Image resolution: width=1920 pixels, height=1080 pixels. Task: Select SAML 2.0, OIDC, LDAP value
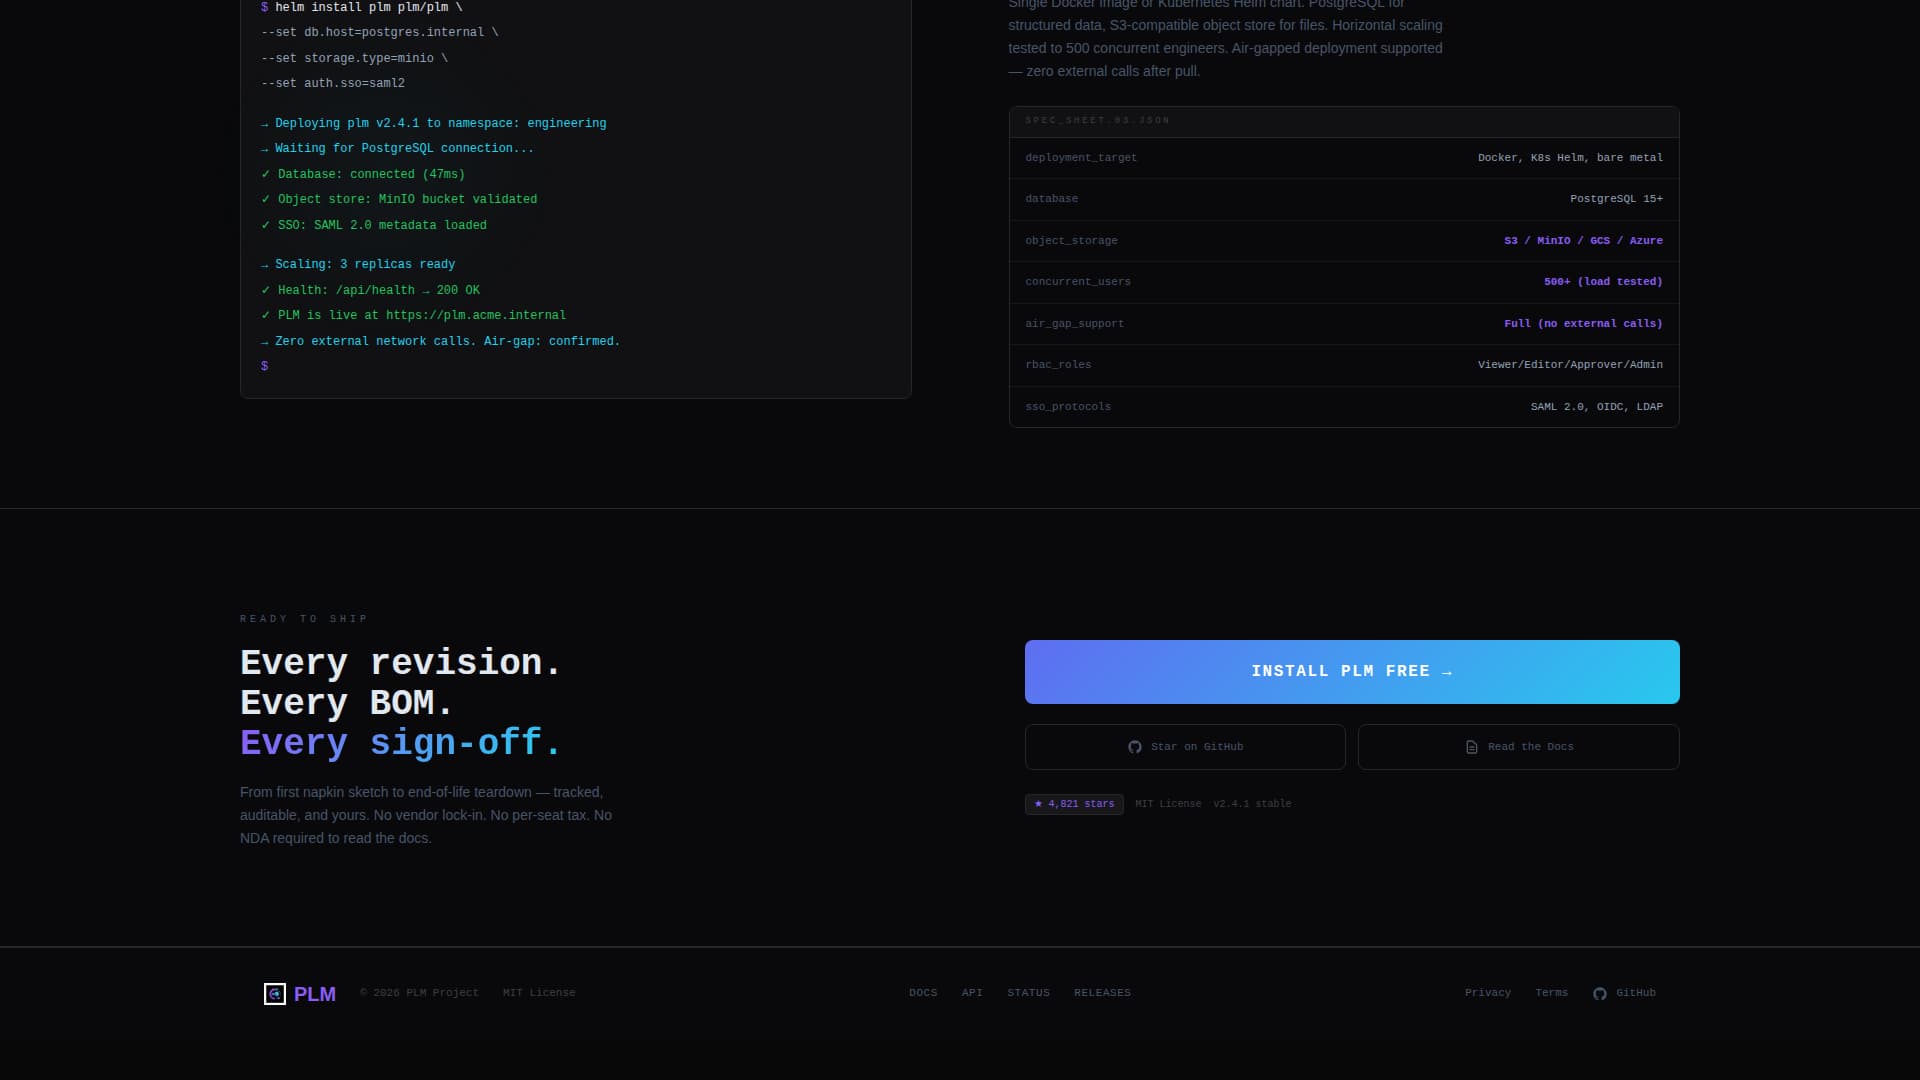(x=1596, y=407)
